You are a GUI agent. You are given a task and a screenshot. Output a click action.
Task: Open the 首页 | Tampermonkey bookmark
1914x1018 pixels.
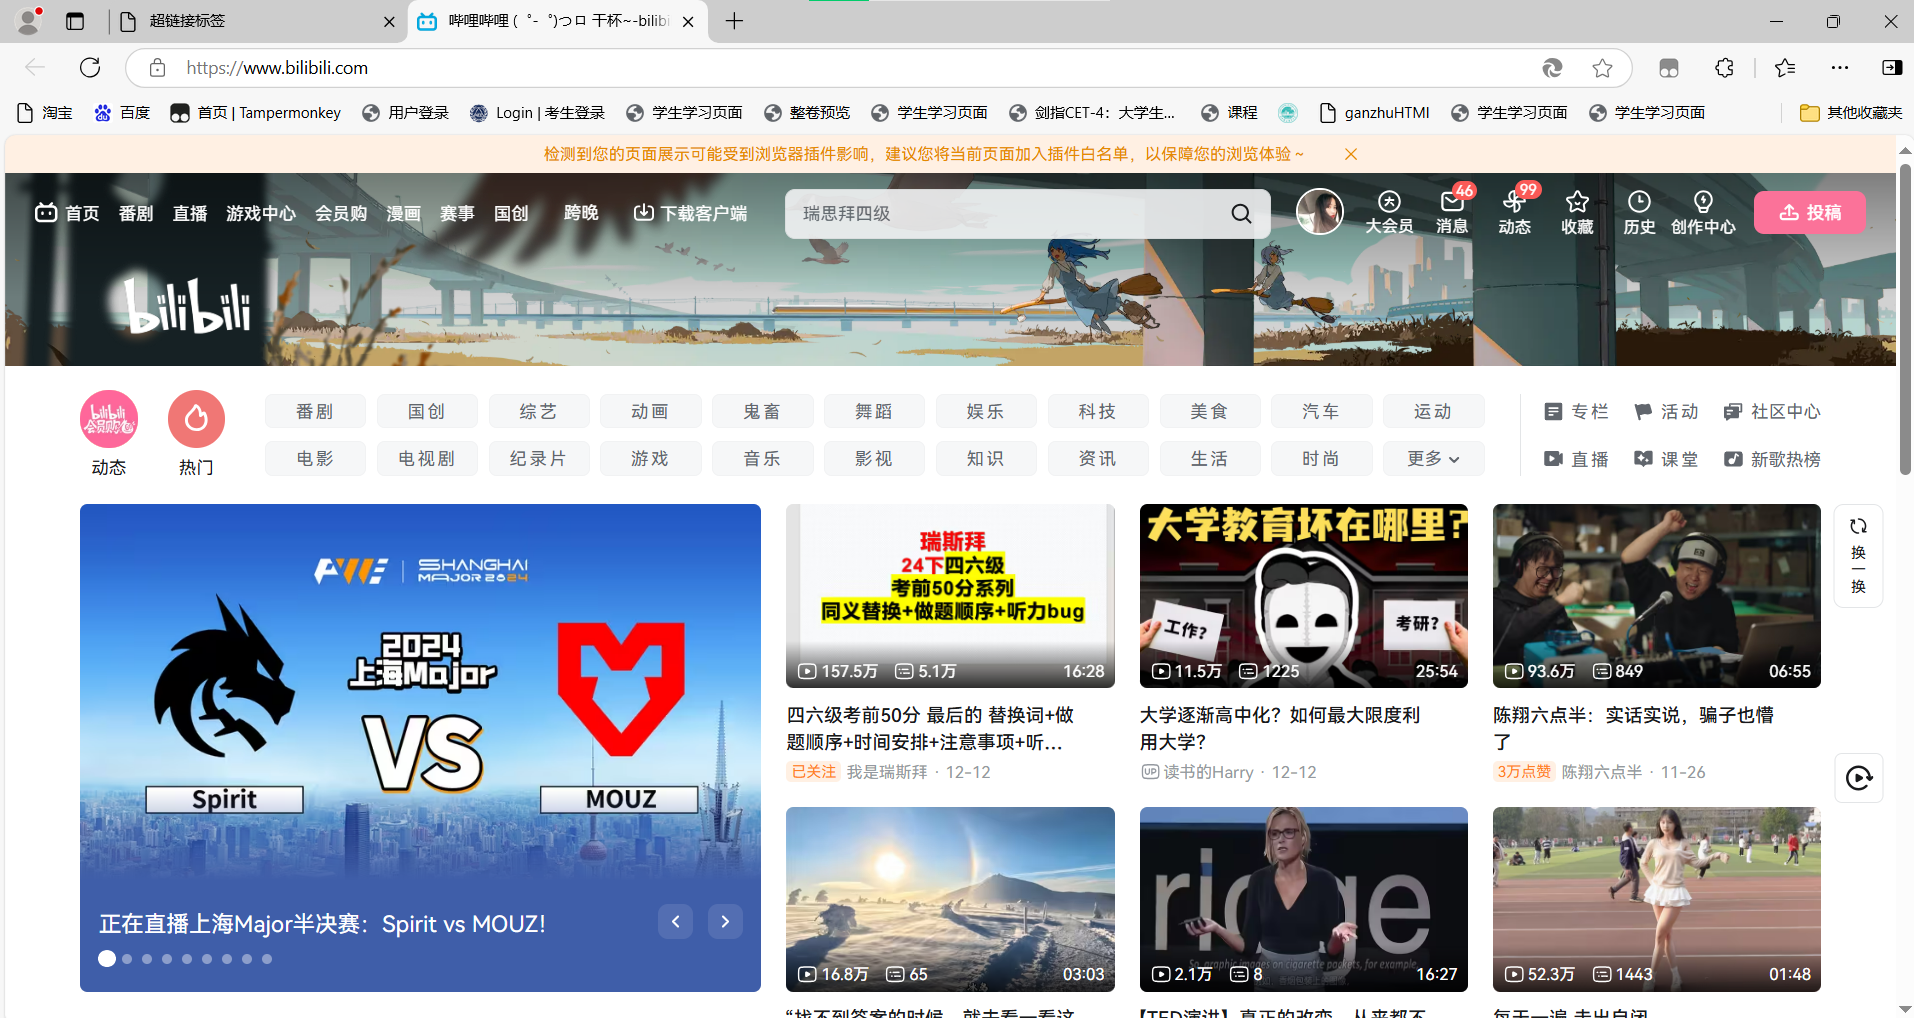256,113
